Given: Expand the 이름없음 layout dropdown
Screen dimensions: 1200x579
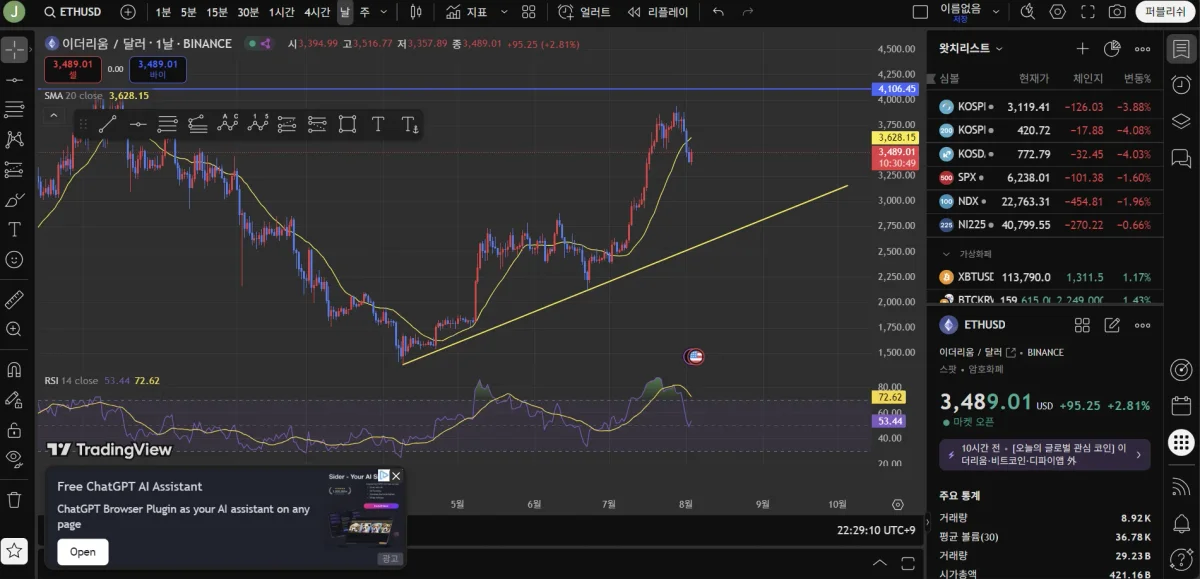Looking at the screenshot, I should [x=995, y=12].
